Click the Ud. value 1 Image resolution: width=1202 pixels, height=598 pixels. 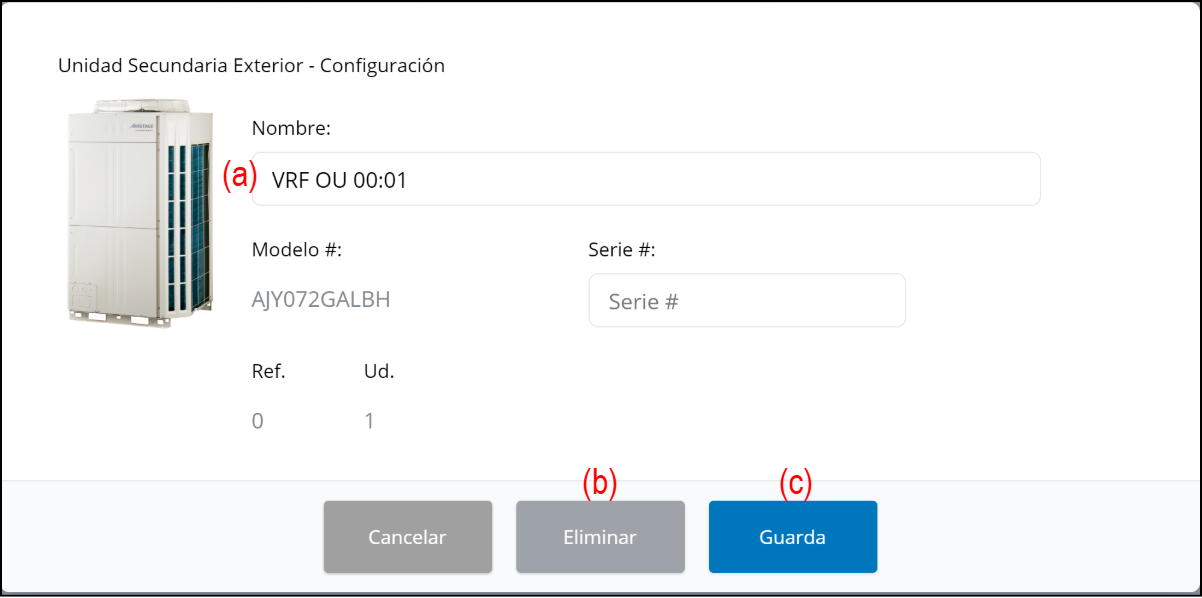[x=369, y=421]
